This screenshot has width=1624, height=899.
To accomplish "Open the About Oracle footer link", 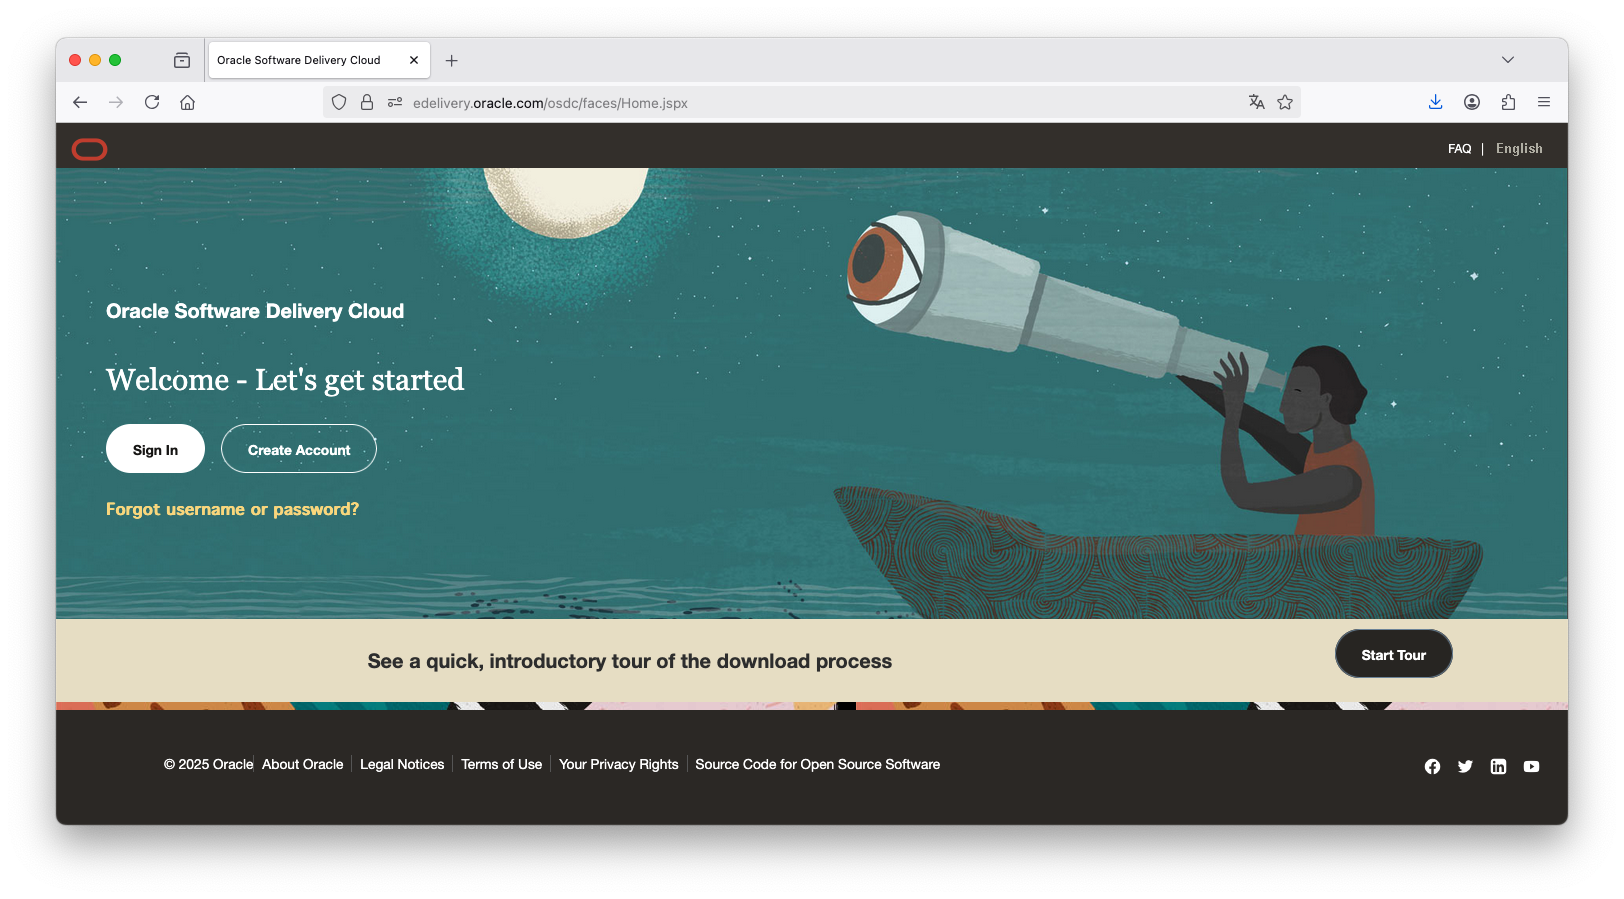I will [x=302, y=764].
